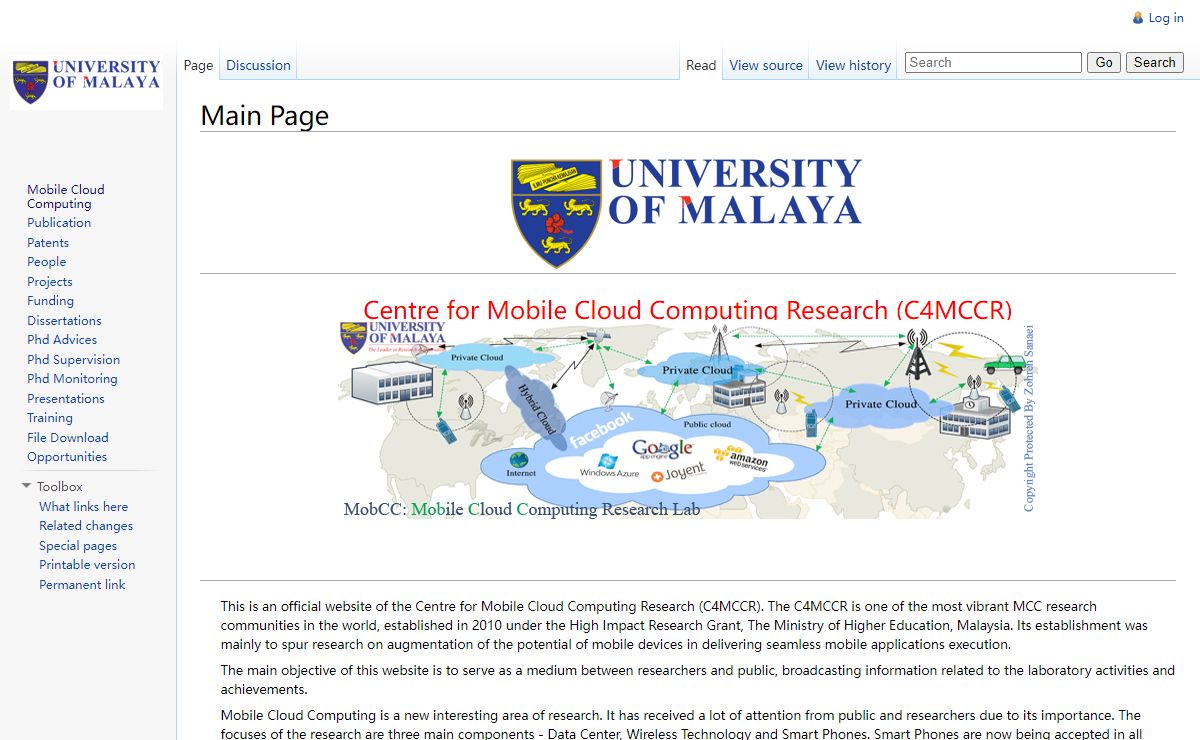
Task: Open the View history tab
Action: pyautogui.click(x=853, y=65)
